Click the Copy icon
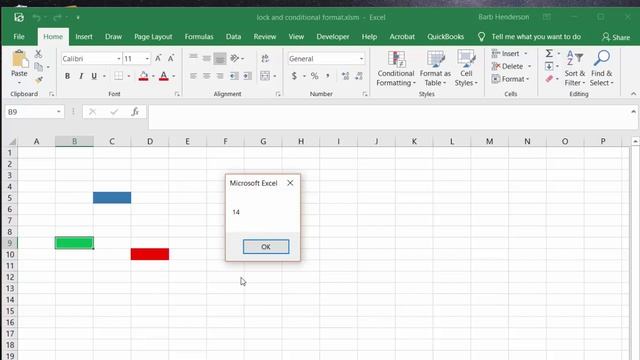640x360 pixels. tap(39, 67)
